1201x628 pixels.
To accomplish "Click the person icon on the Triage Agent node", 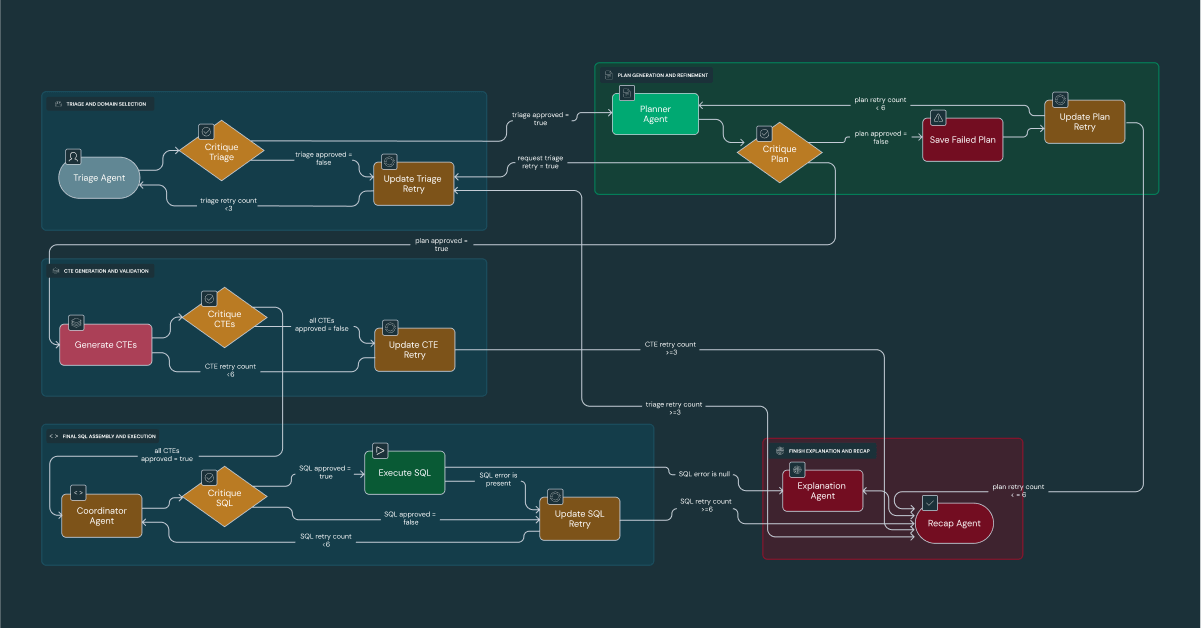I will (73, 157).
